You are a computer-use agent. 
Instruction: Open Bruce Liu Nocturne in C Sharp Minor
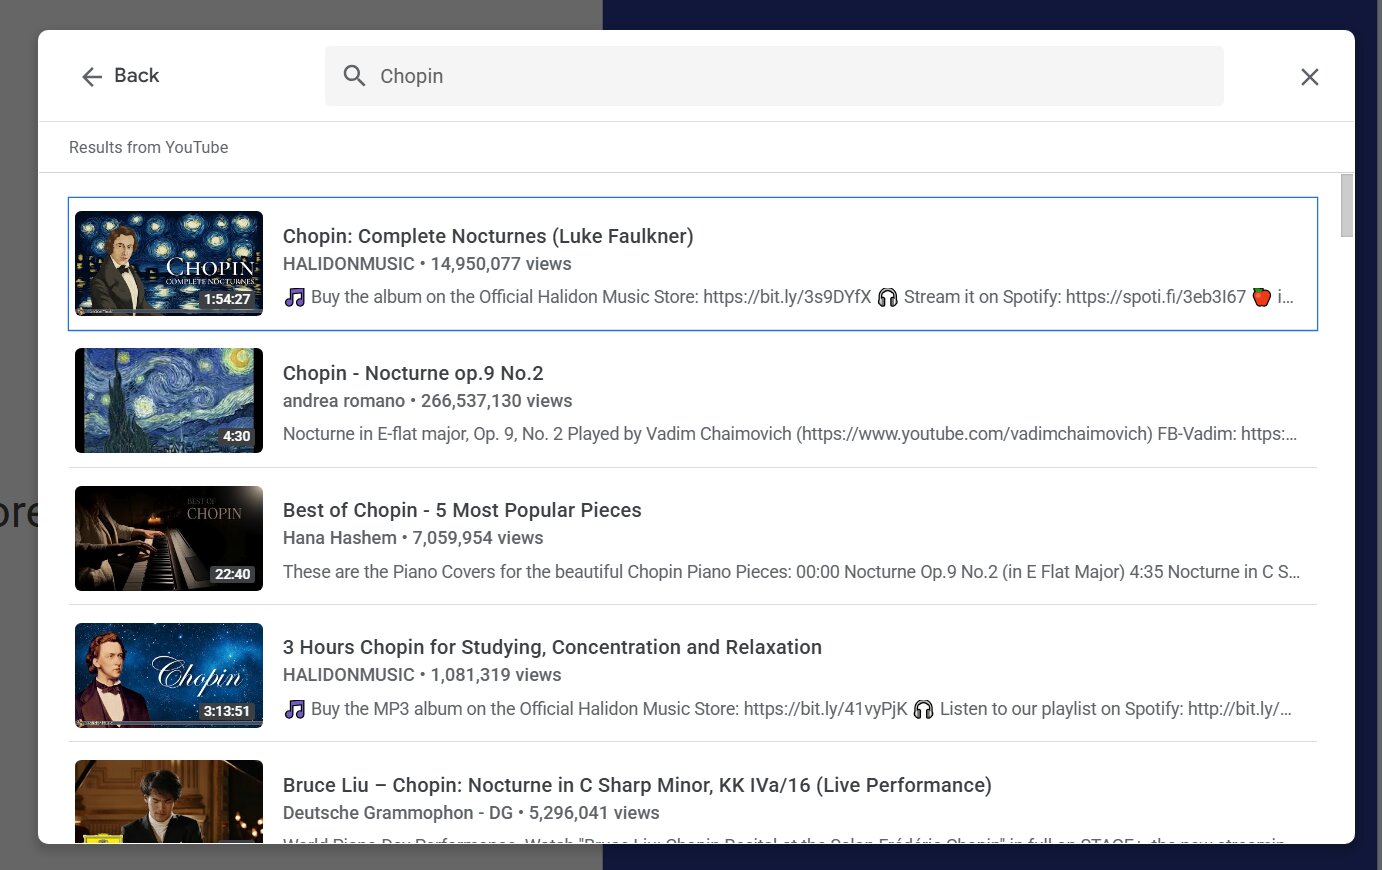tap(637, 785)
